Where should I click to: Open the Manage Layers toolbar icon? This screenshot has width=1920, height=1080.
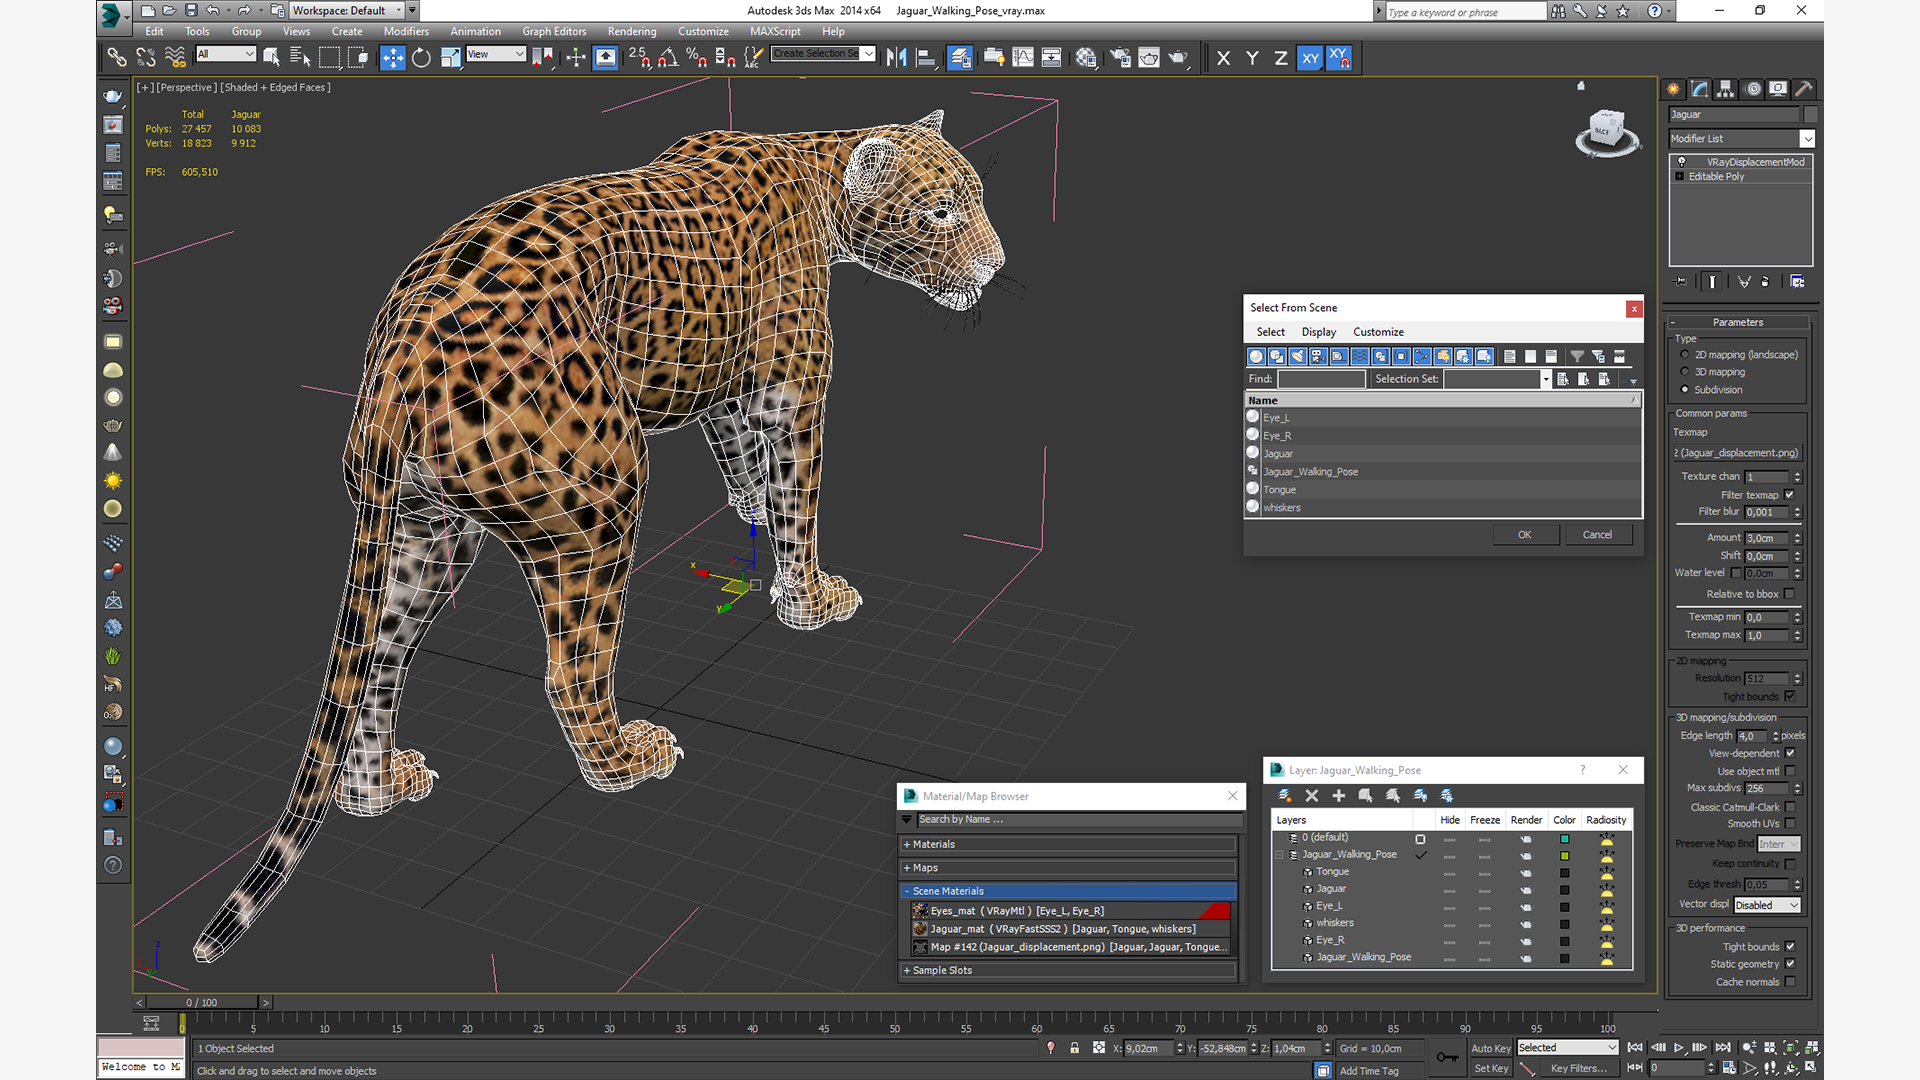(x=960, y=58)
